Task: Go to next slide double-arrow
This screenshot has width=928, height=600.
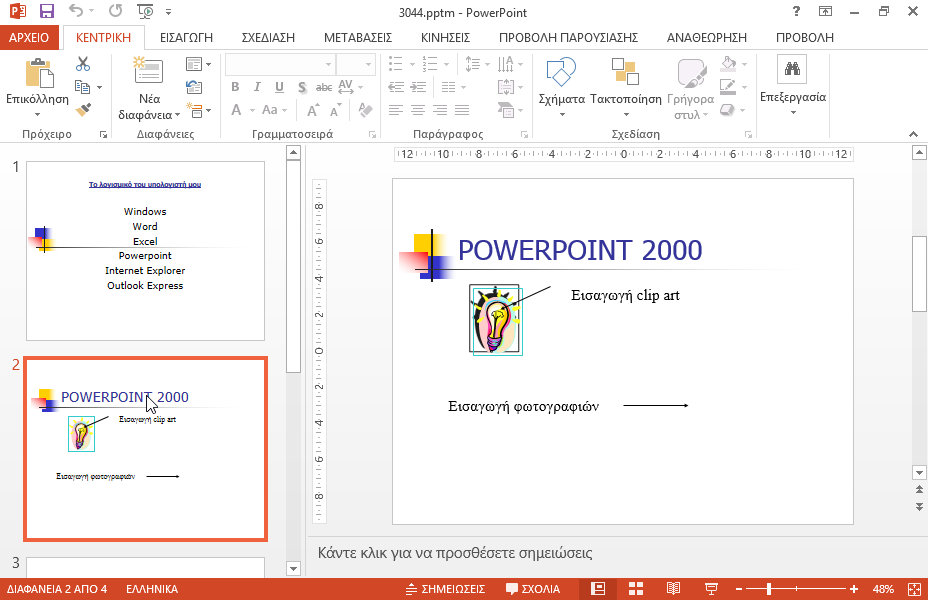Action: point(919,507)
